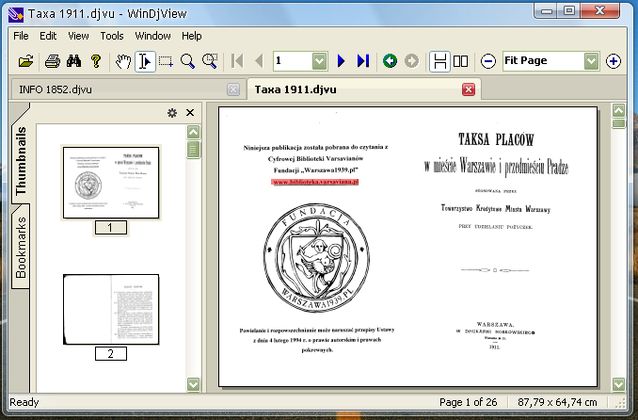Select page 2 thumbnail
The height and width of the screenshot is (420, 638).
(111, 309)
